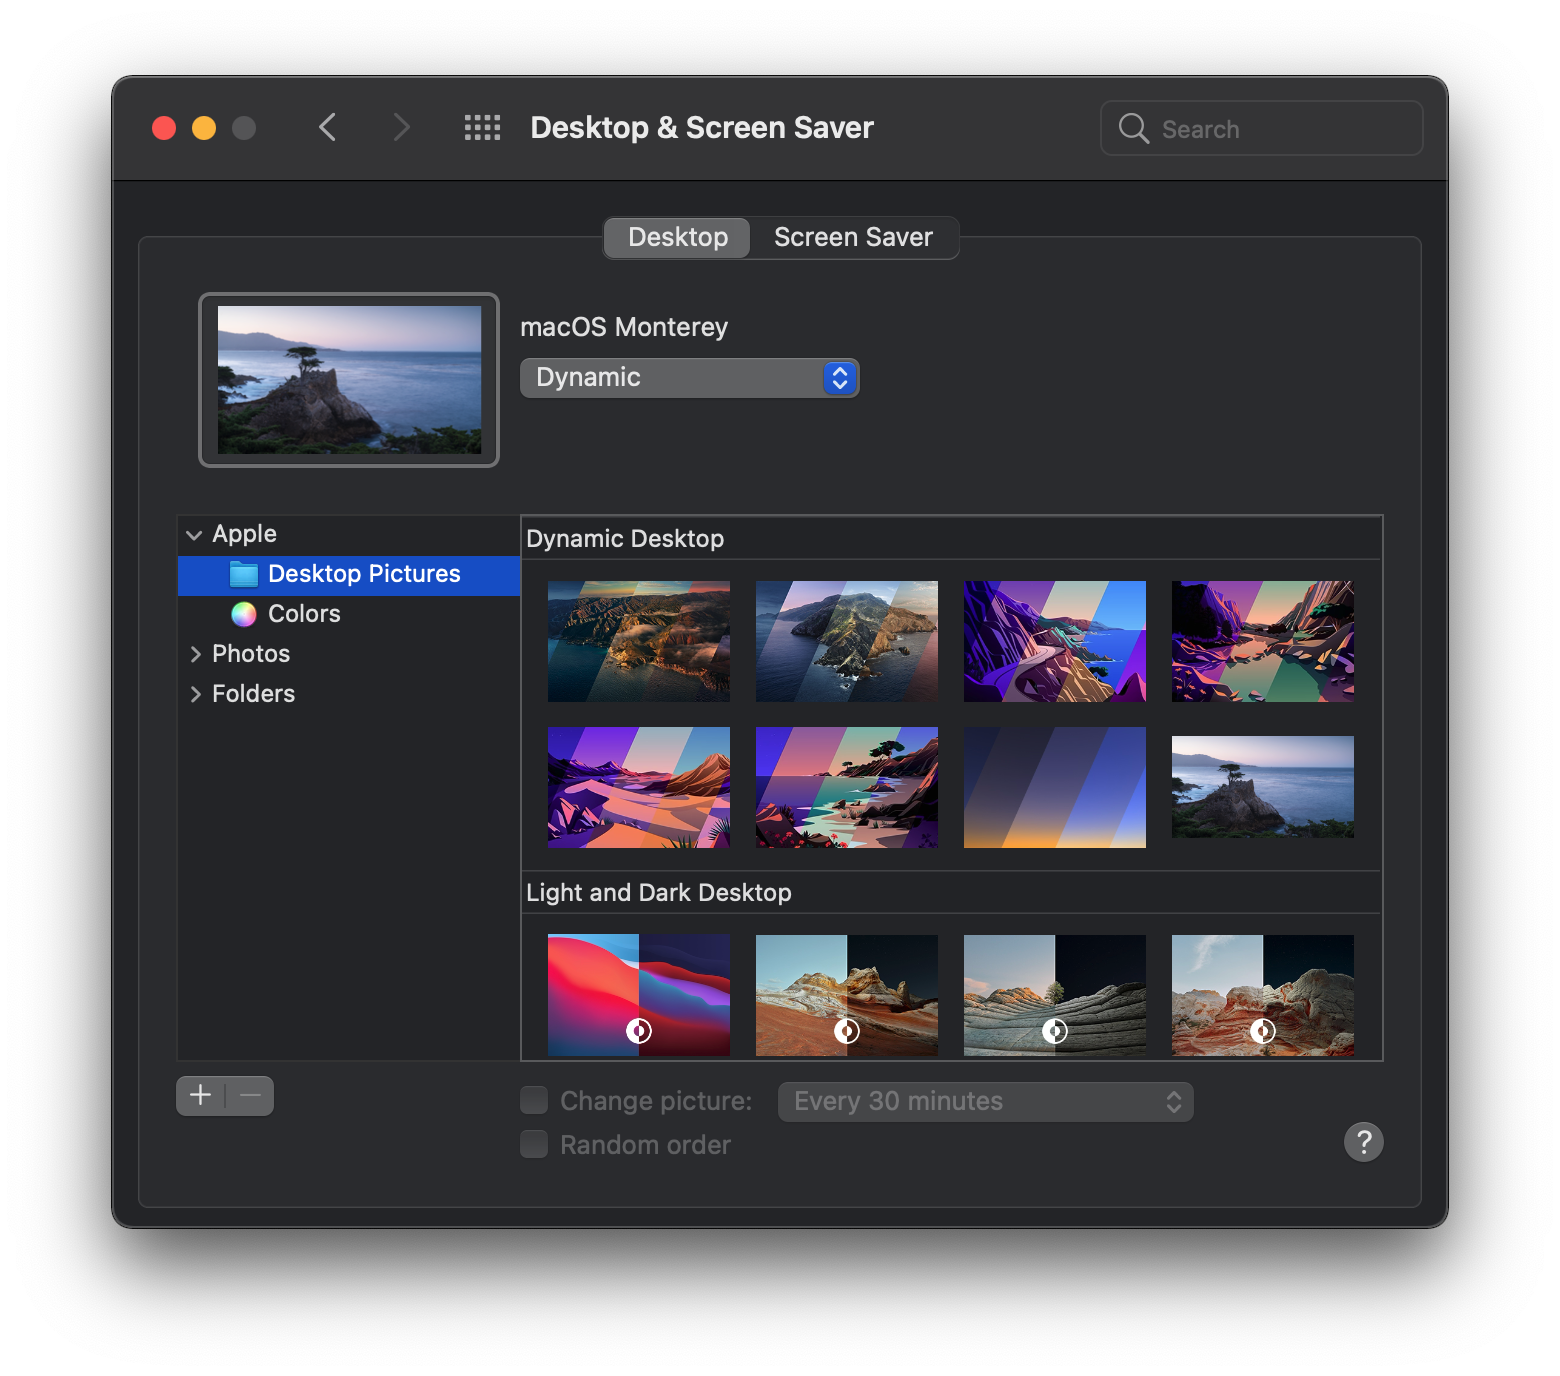
Task: Click the Desktop & Screen Saver window title
Action: click(702, 128)
